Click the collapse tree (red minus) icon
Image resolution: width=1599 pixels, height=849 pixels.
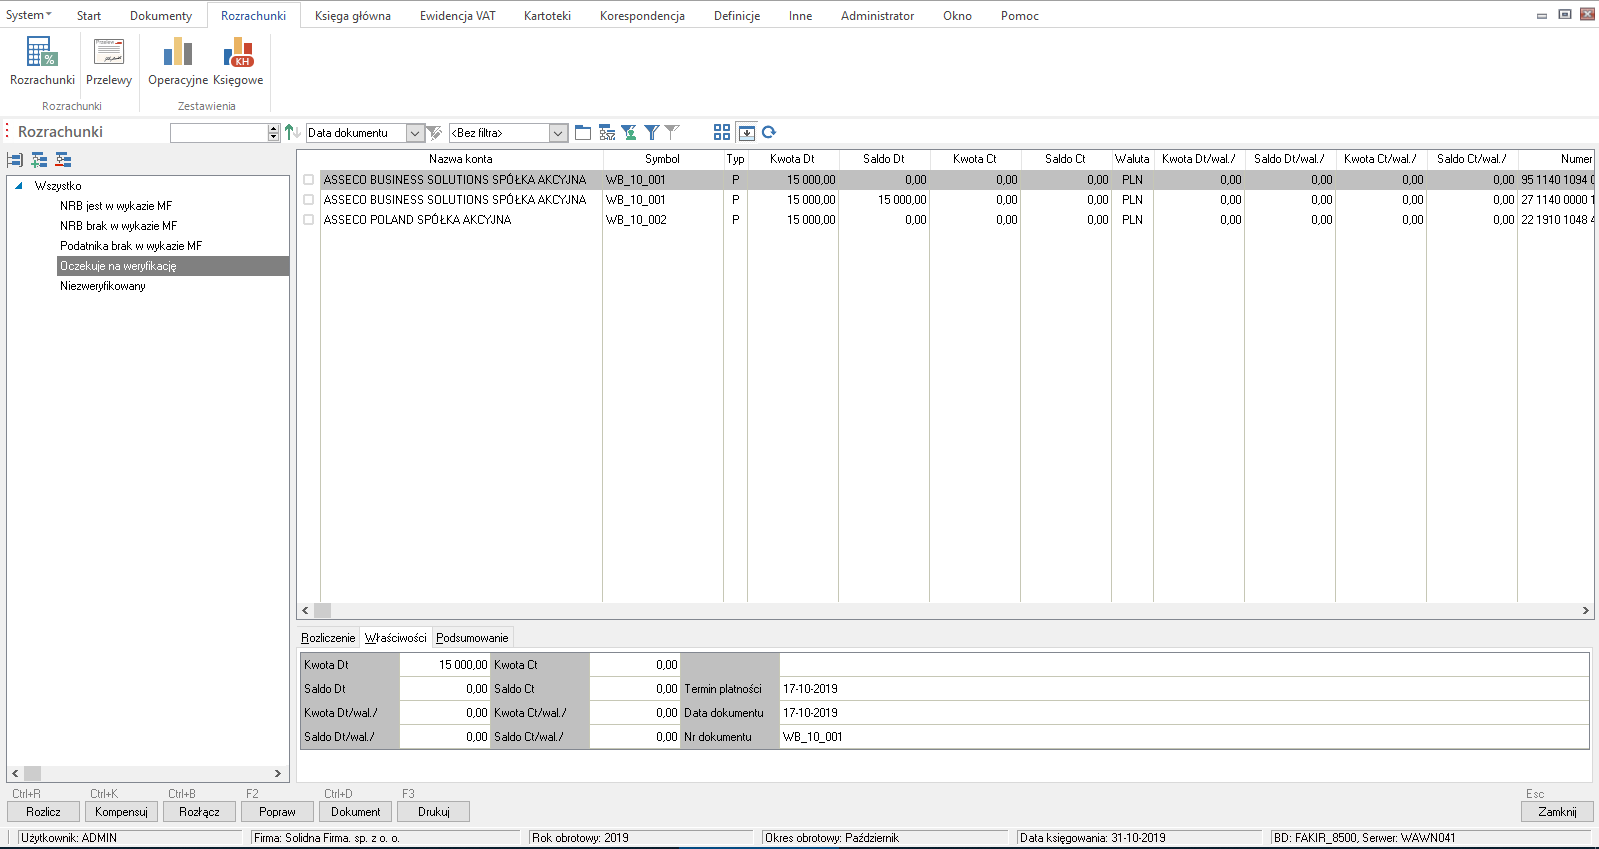tap(63, 160)
